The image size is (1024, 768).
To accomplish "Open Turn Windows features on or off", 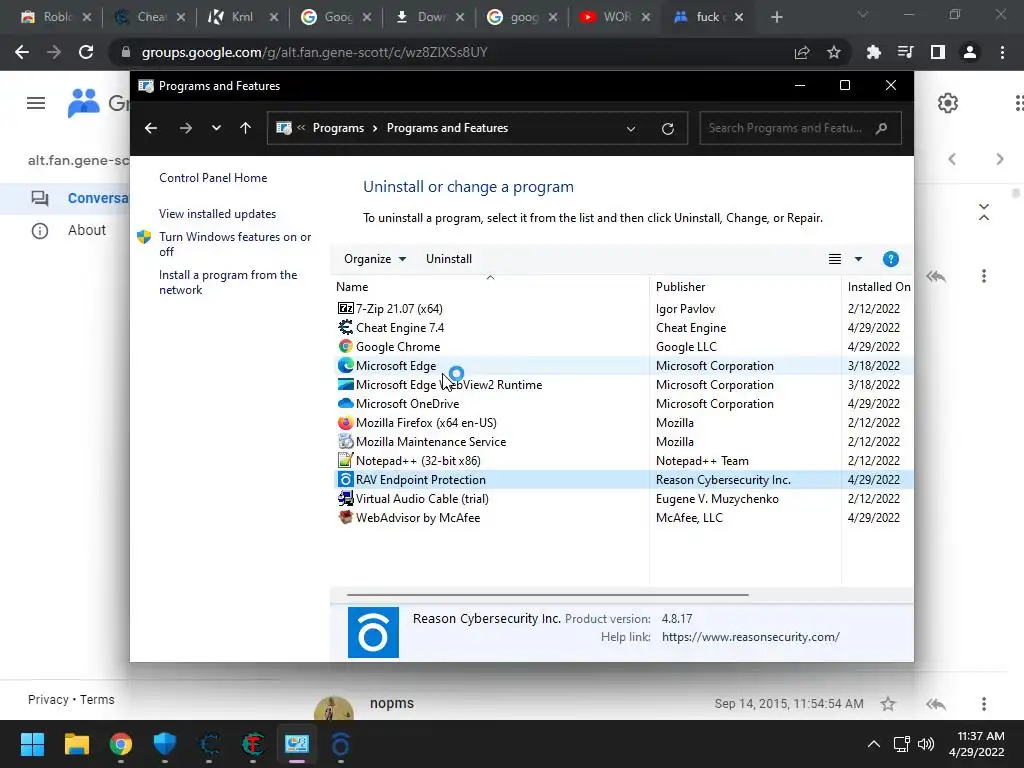I will point(235,244).
